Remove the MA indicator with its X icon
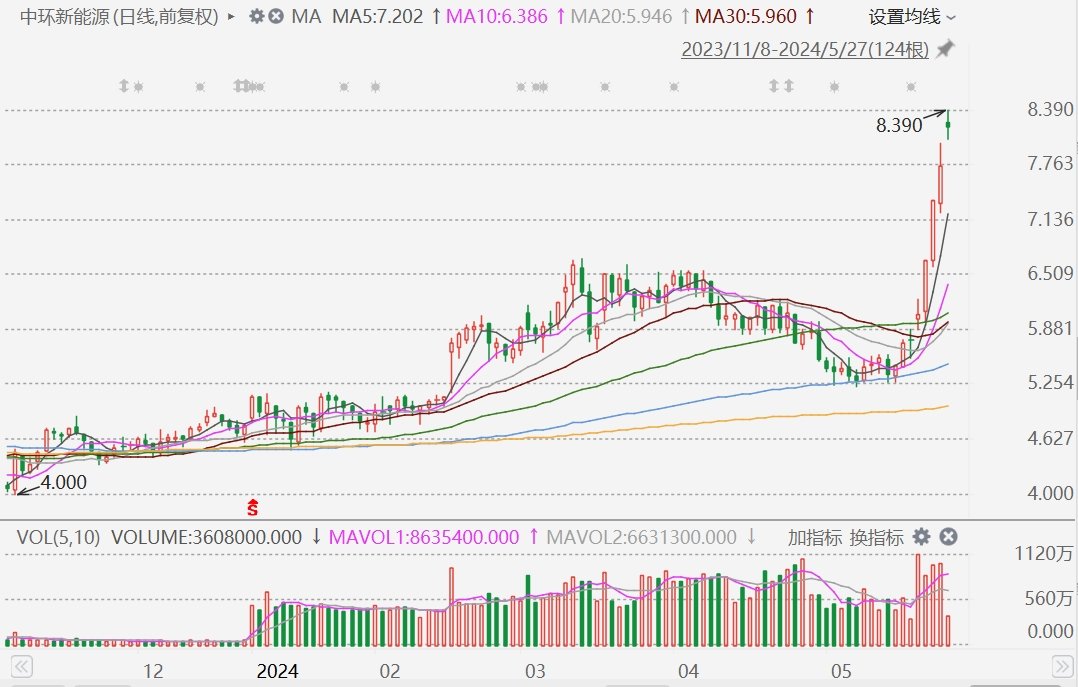Viewport: 1078px width, 687px height. 276,16
